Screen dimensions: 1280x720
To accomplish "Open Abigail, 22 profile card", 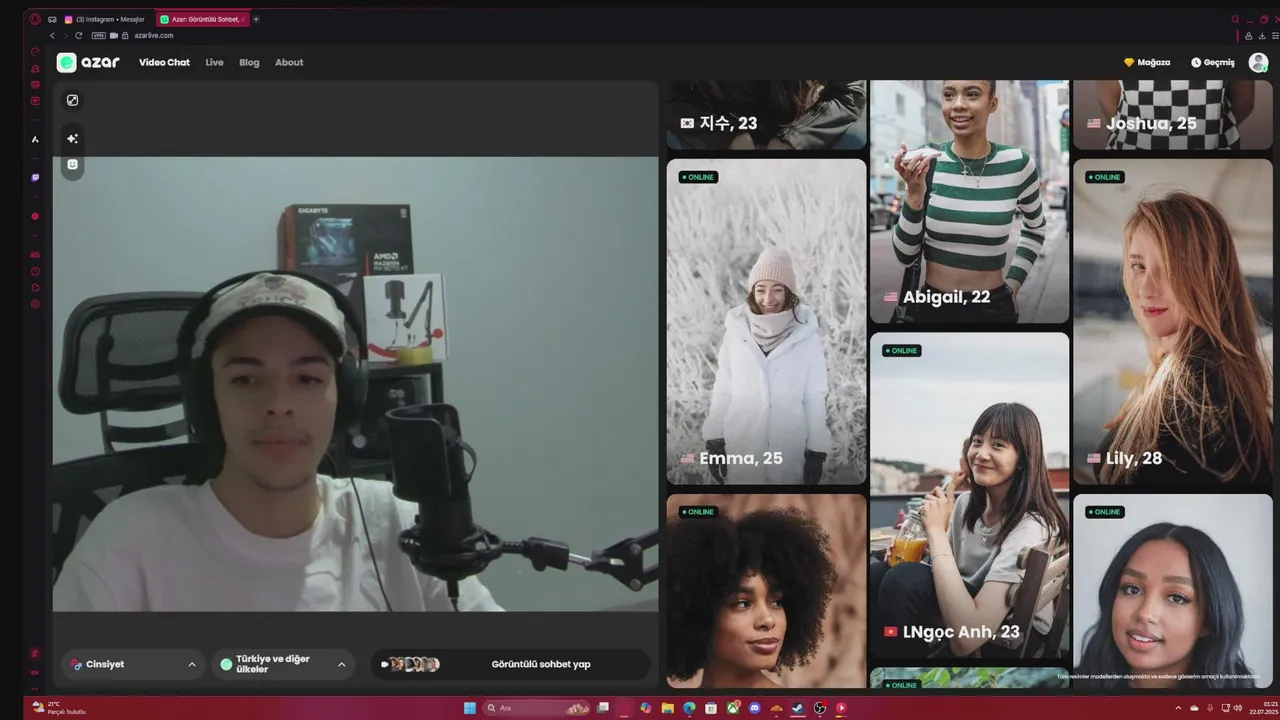I will [x=969, y=201].
